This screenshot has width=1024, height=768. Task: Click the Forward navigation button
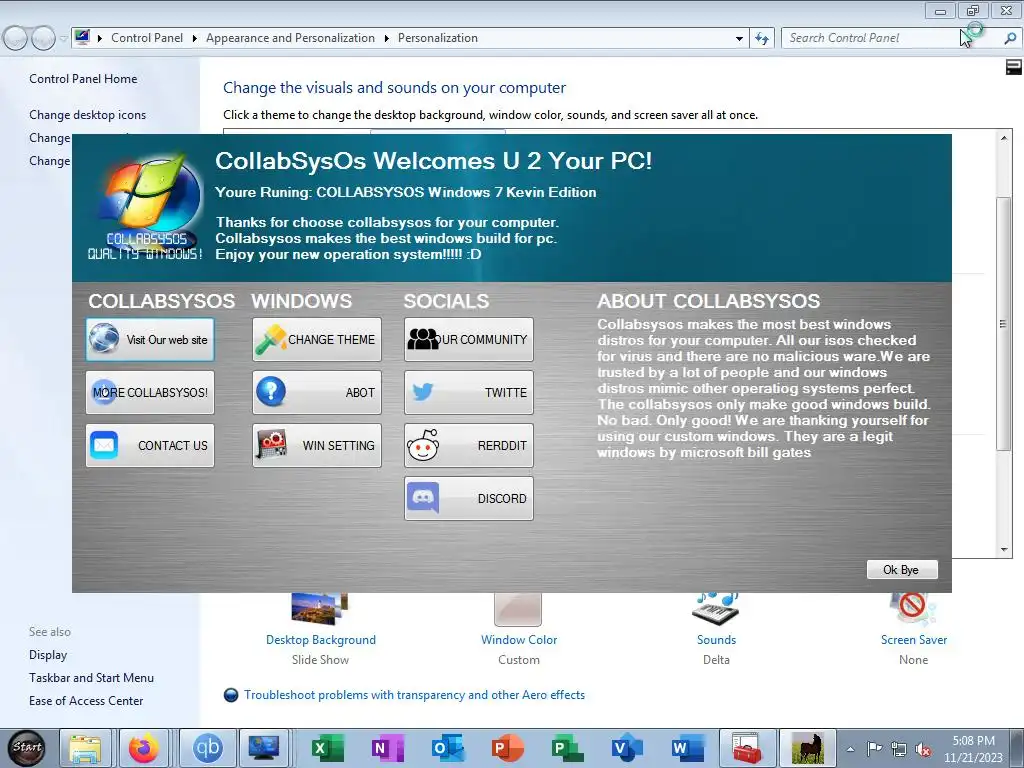click(43, 39)
